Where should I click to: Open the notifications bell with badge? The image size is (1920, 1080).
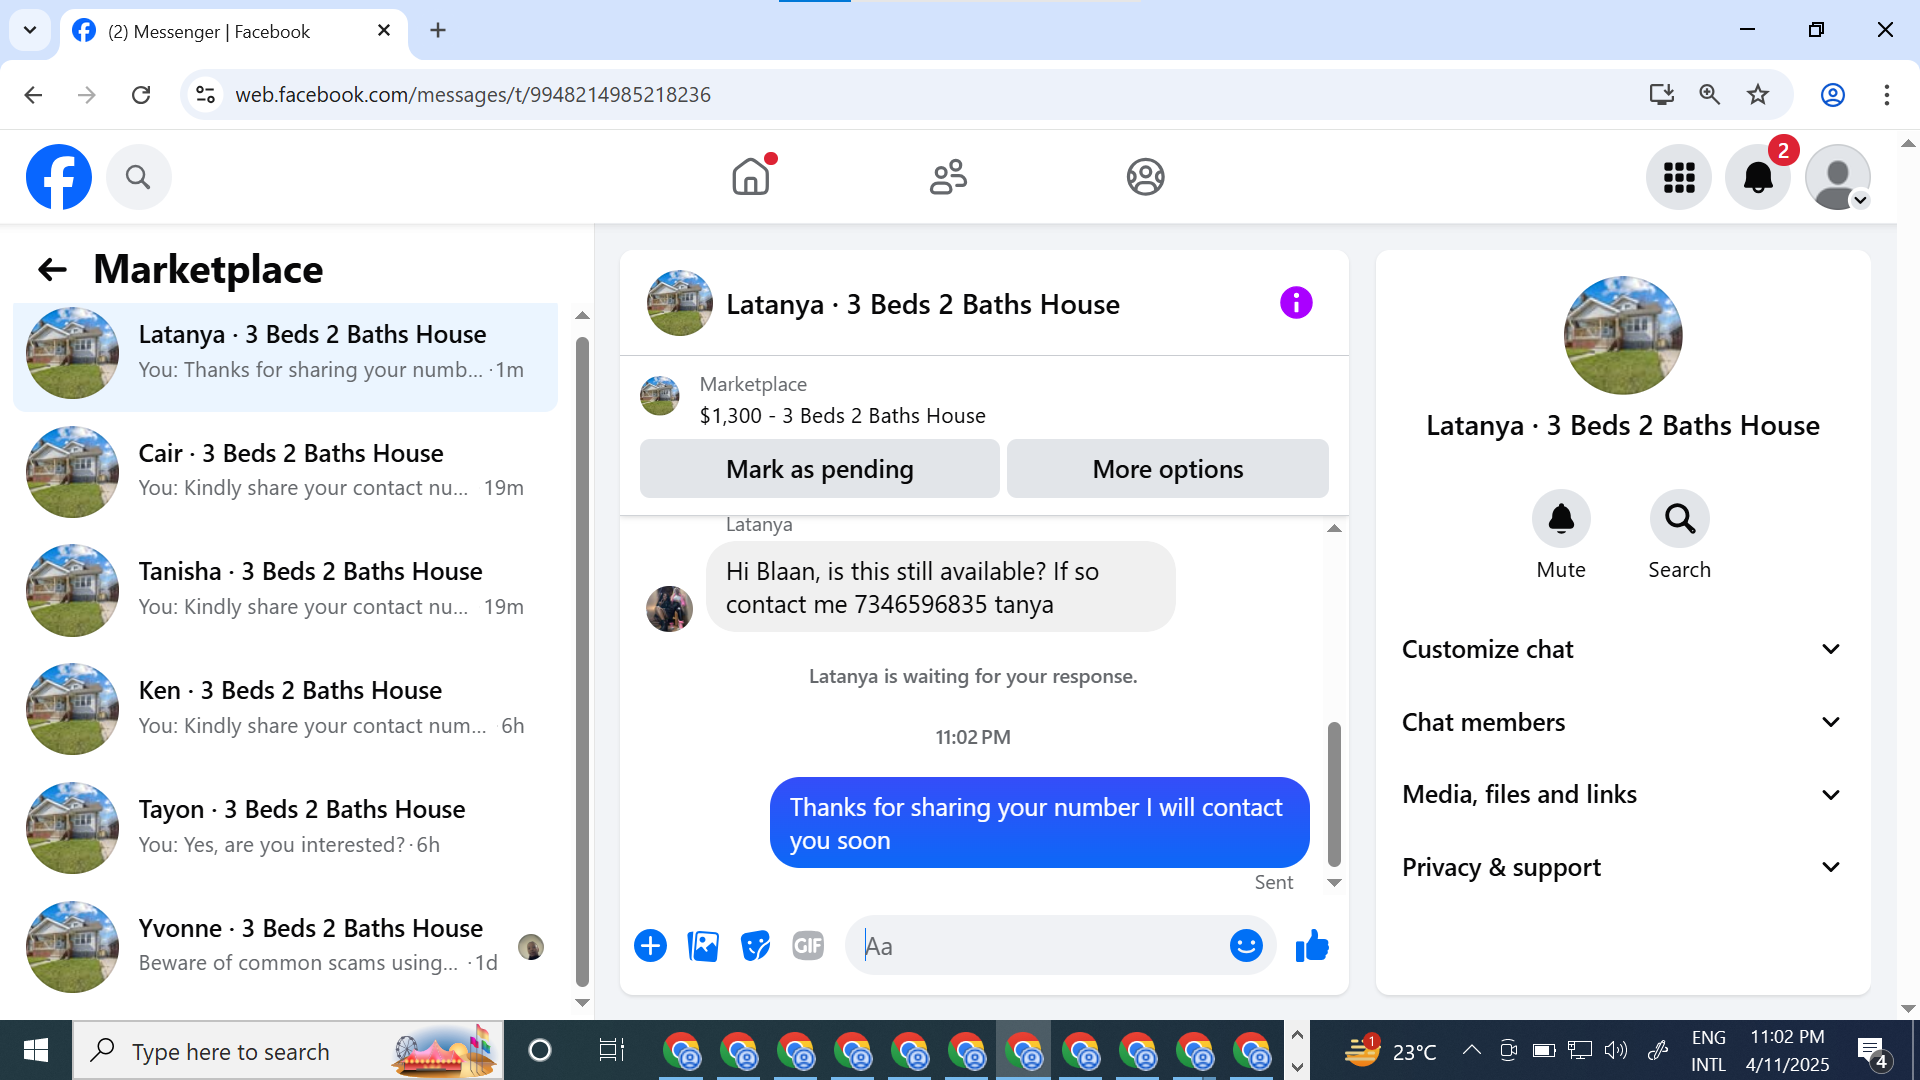1758,177
